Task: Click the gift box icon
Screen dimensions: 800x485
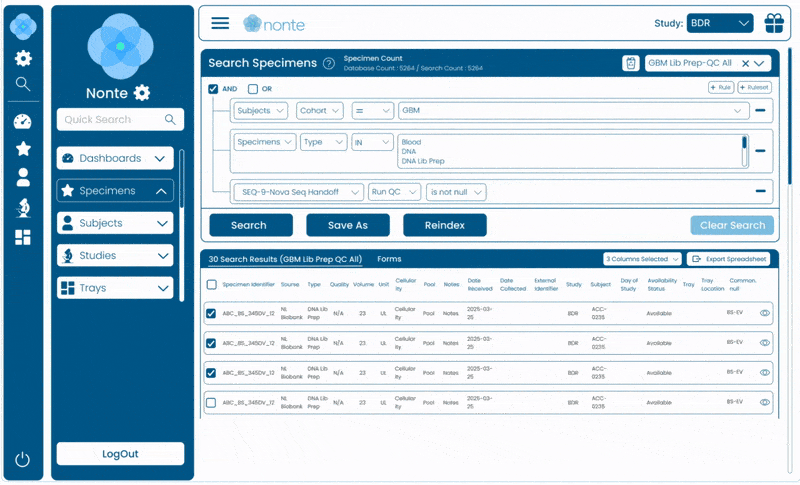Action: point(774,23)
